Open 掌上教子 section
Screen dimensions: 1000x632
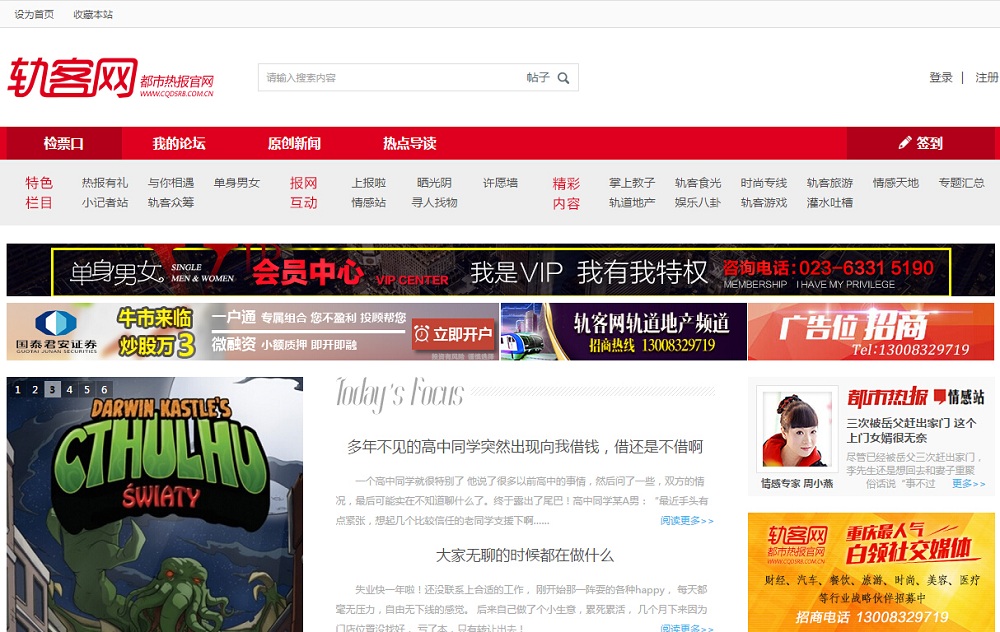click(632, 183)
